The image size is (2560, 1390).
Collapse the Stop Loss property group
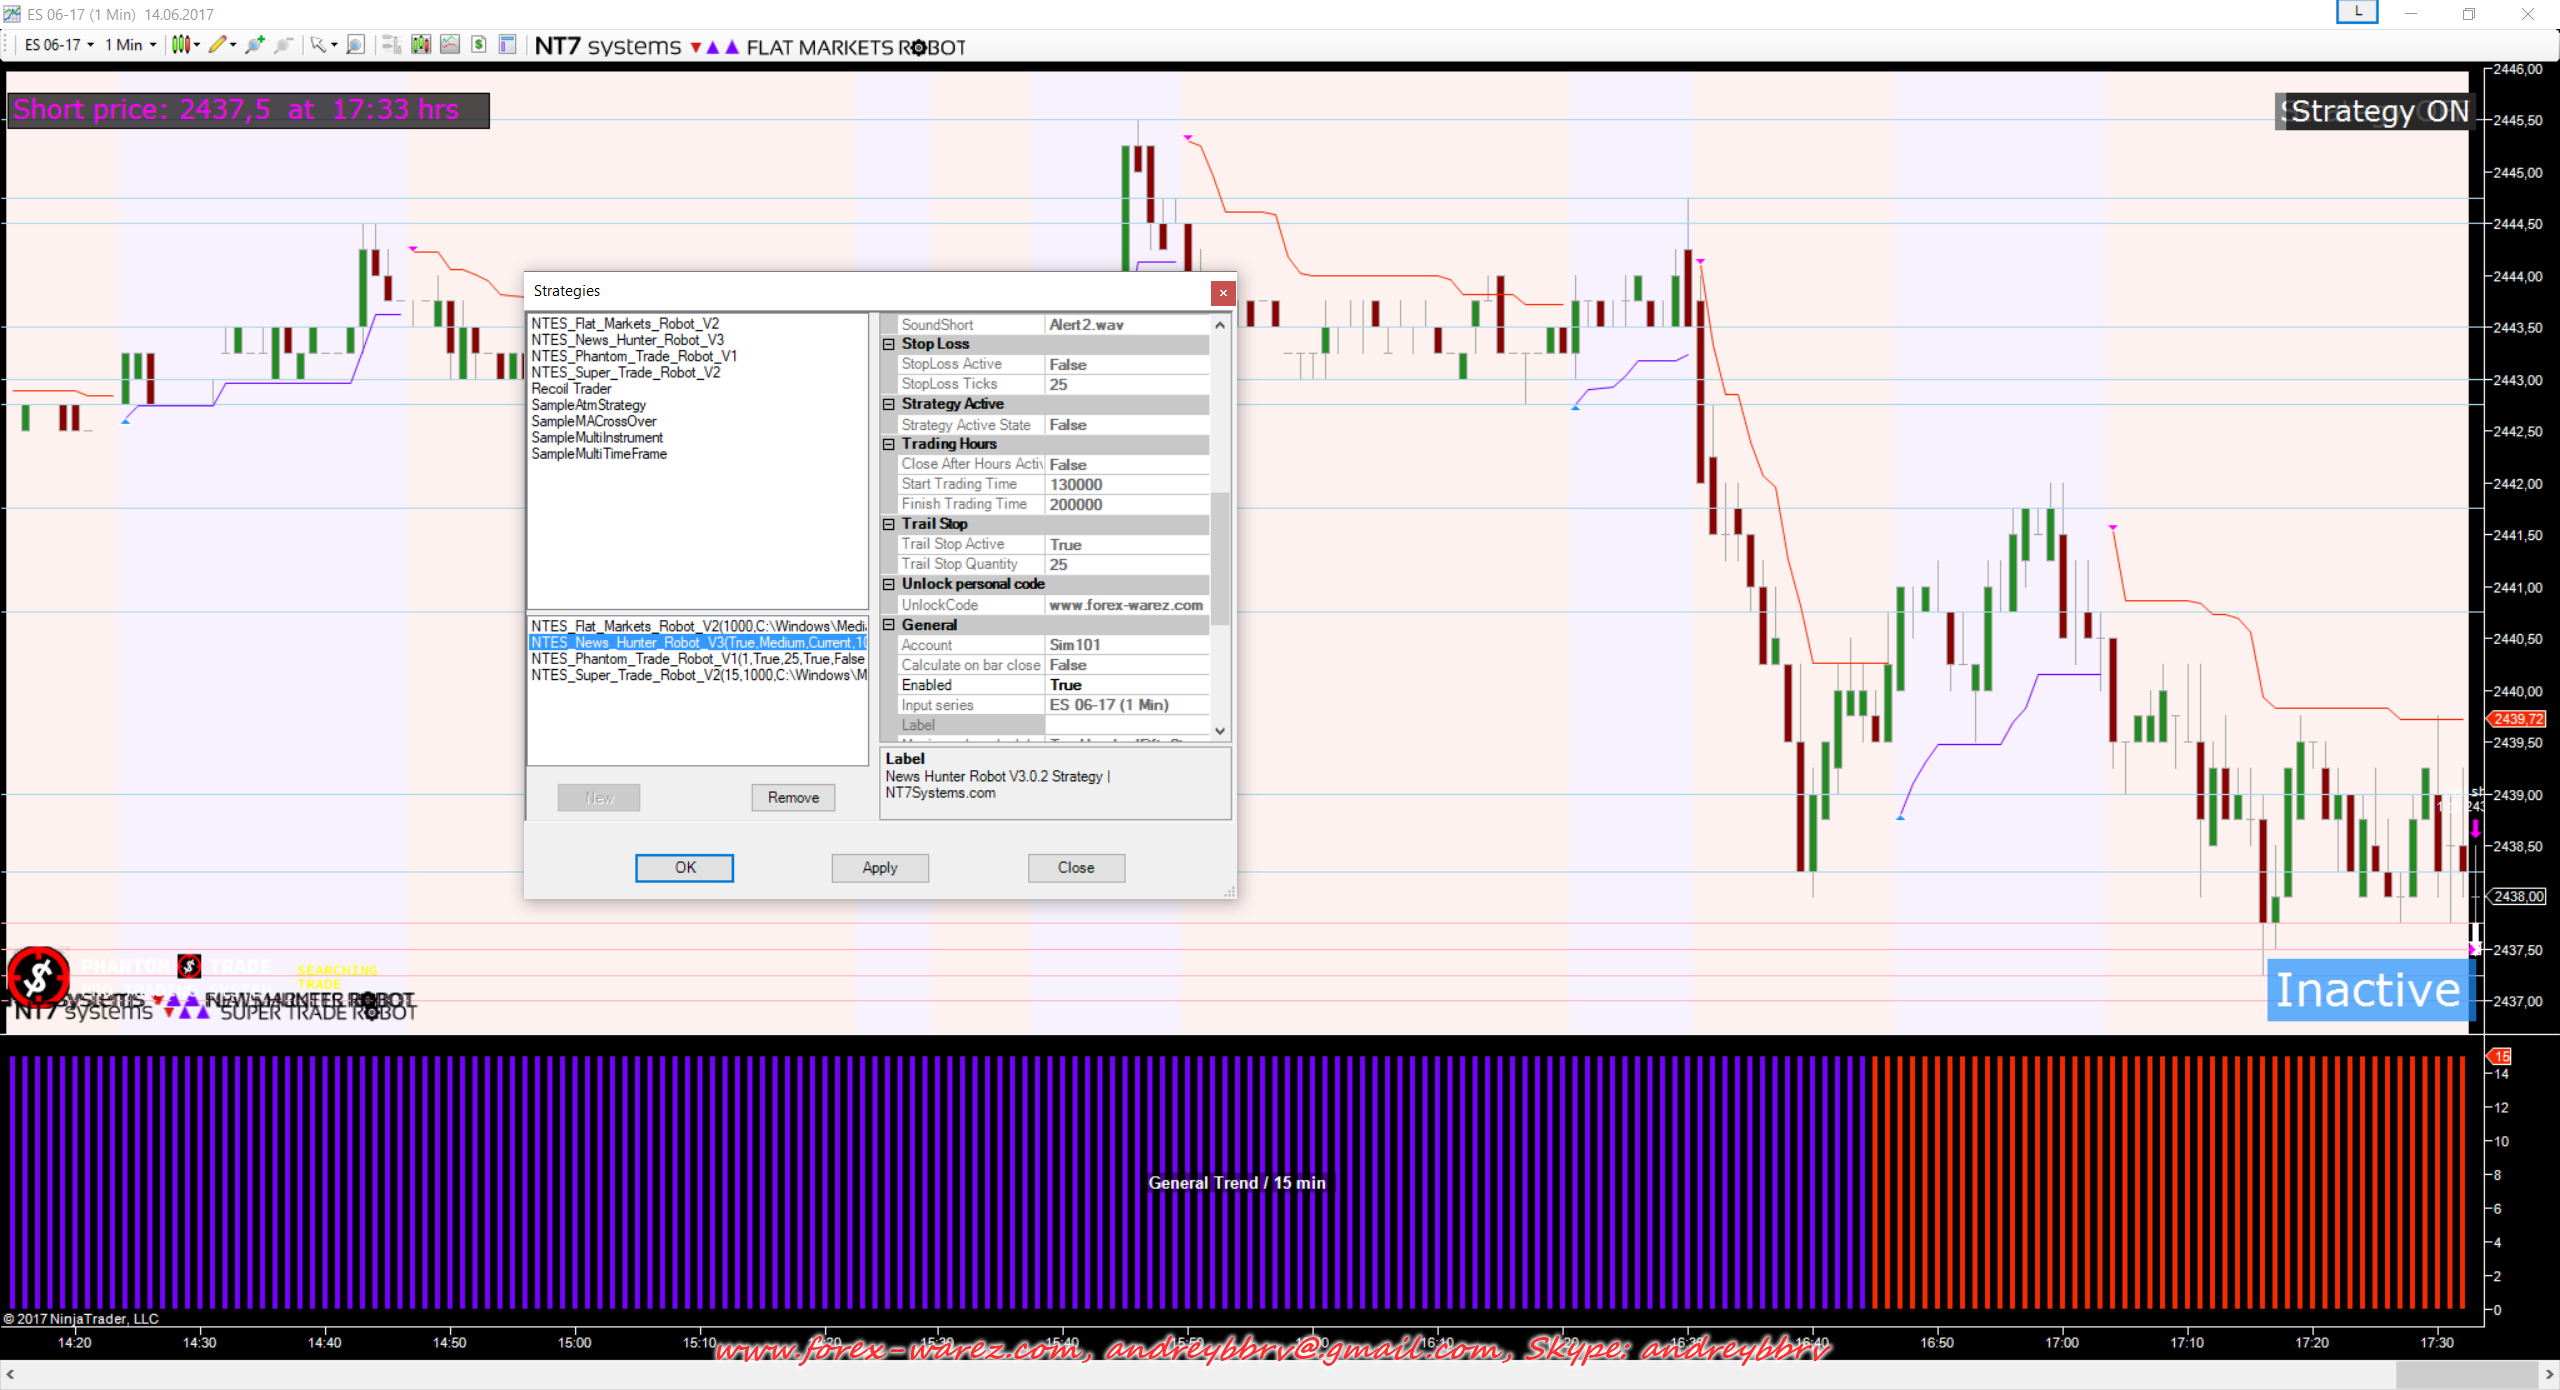pos(888,344)
